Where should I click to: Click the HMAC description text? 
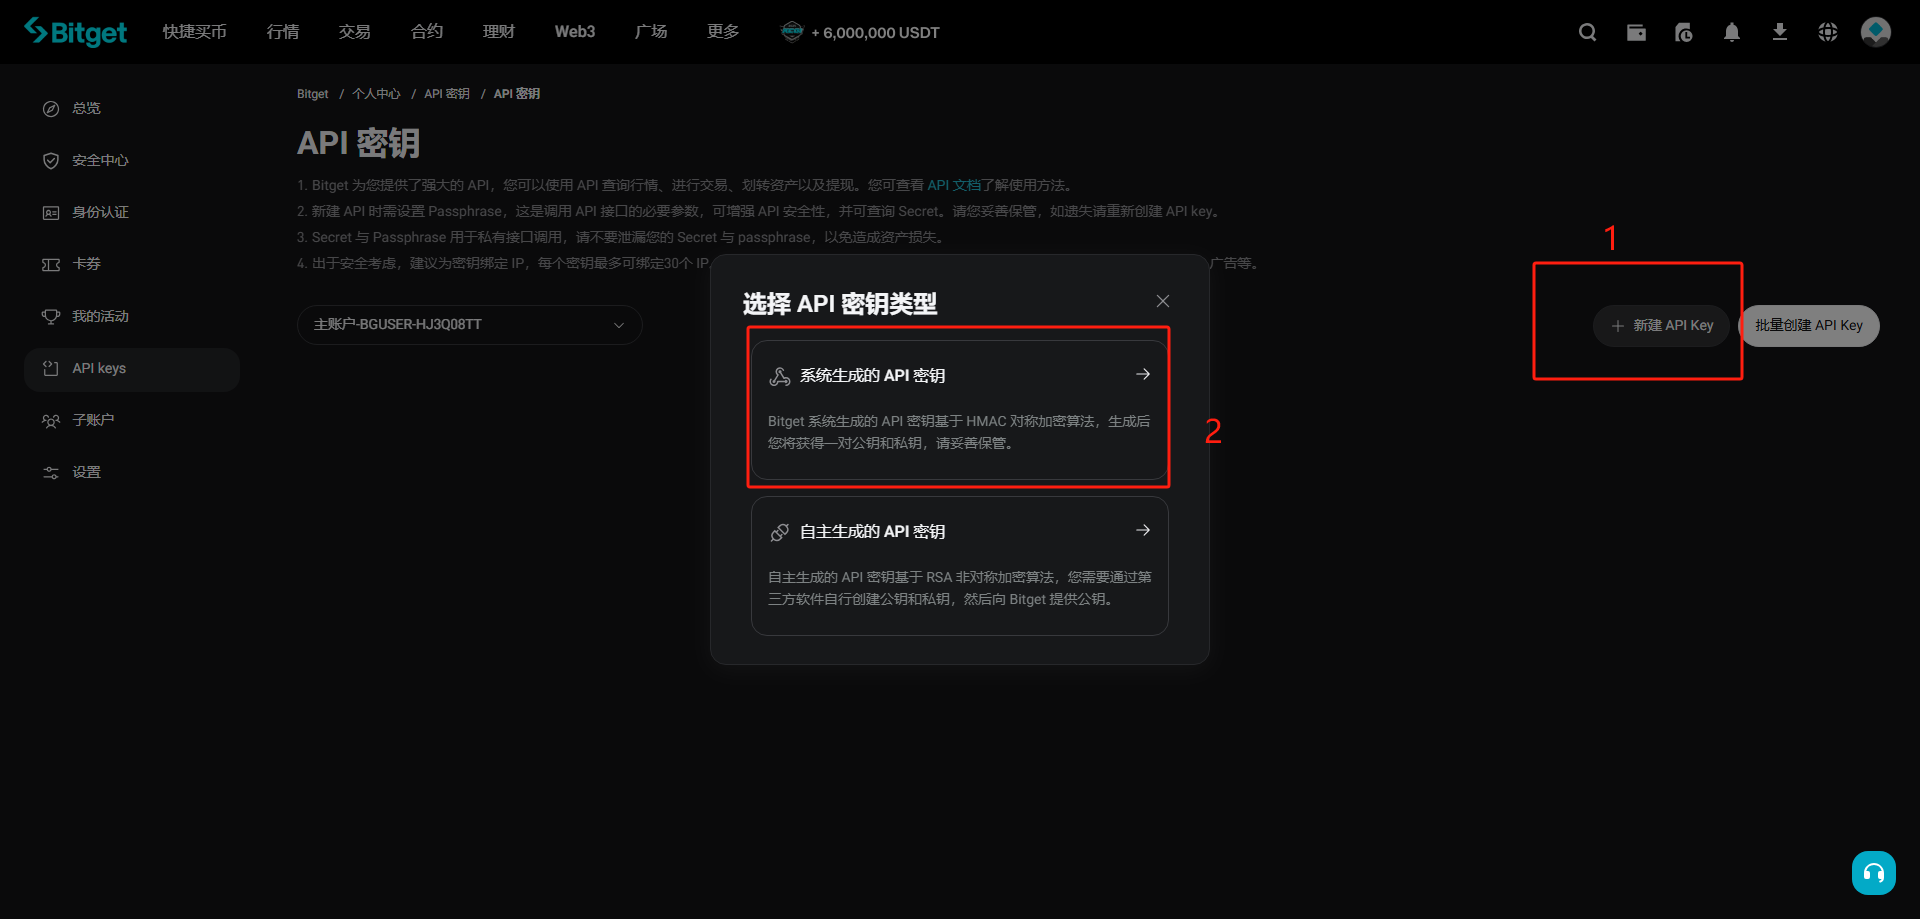click(959, 432)
